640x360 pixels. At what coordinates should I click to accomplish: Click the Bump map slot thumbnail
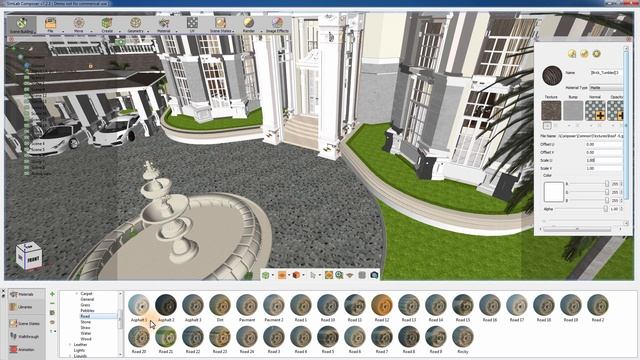pyautogui.click(x=573, y=111)
